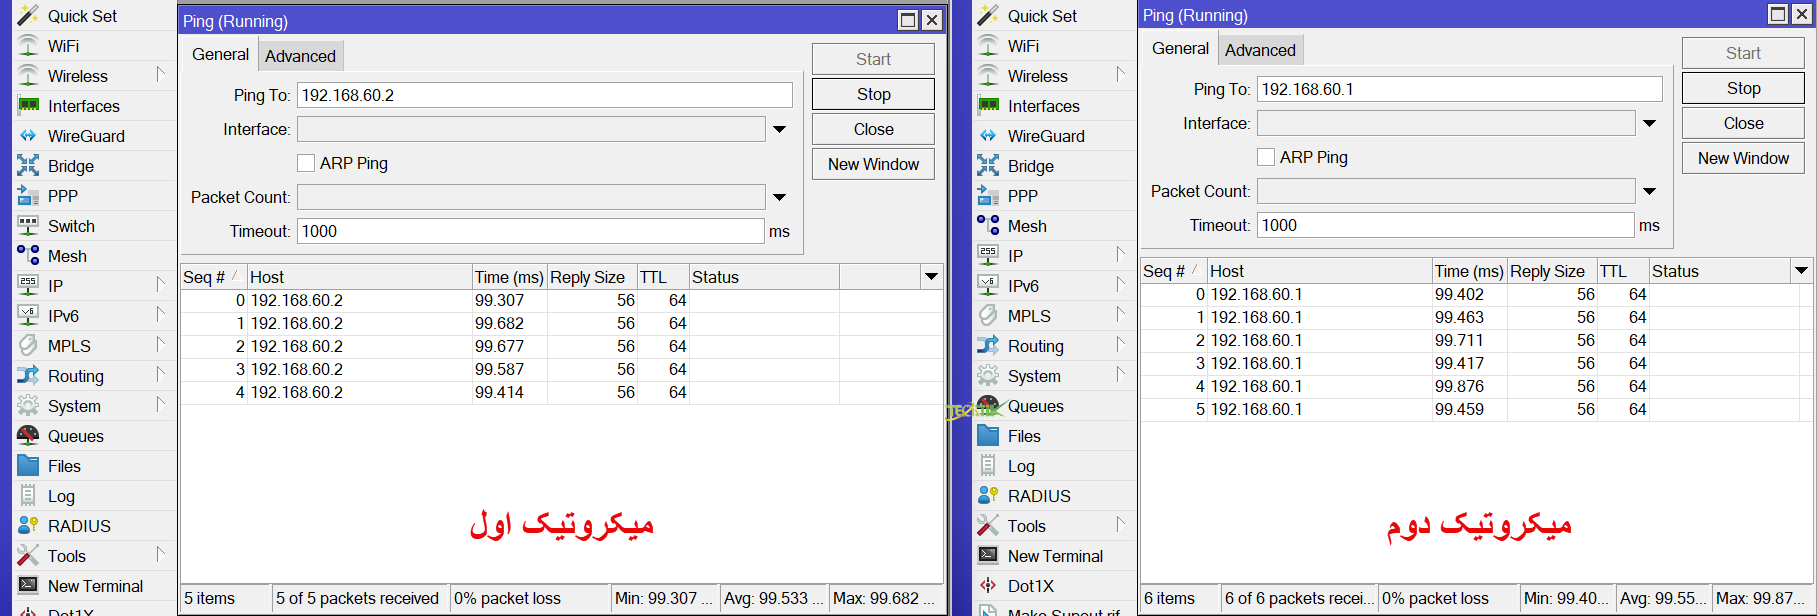Click New Window in the right ping dialog

pyautogui.click(x=1742, y=158)
